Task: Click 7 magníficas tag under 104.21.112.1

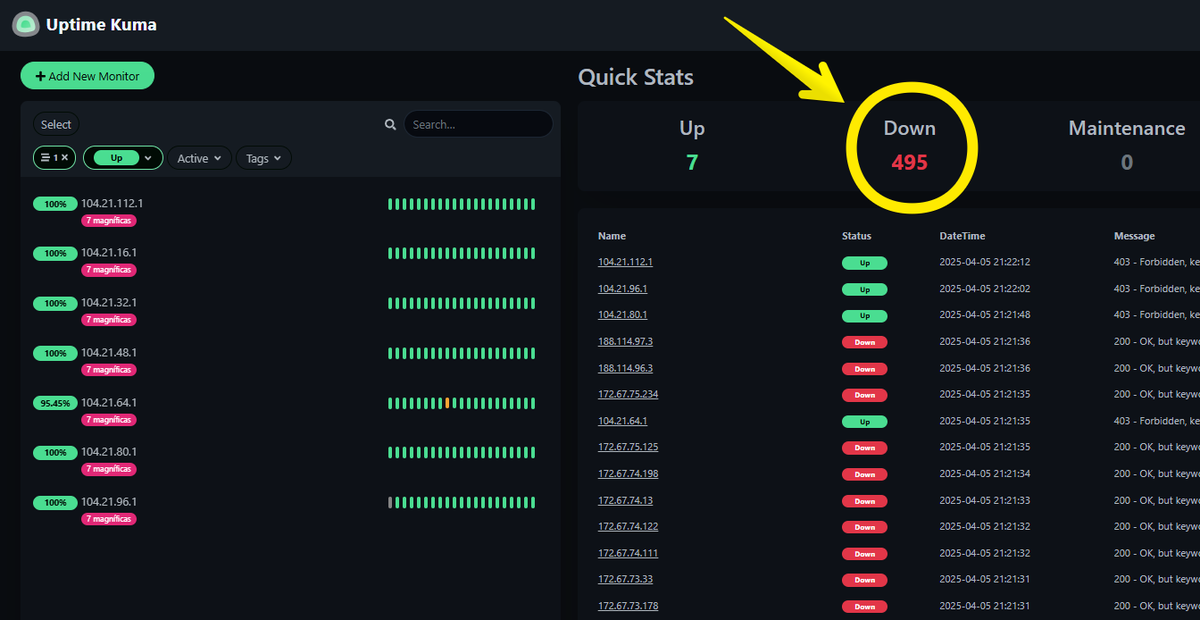Action: click(x=109, y=220)
